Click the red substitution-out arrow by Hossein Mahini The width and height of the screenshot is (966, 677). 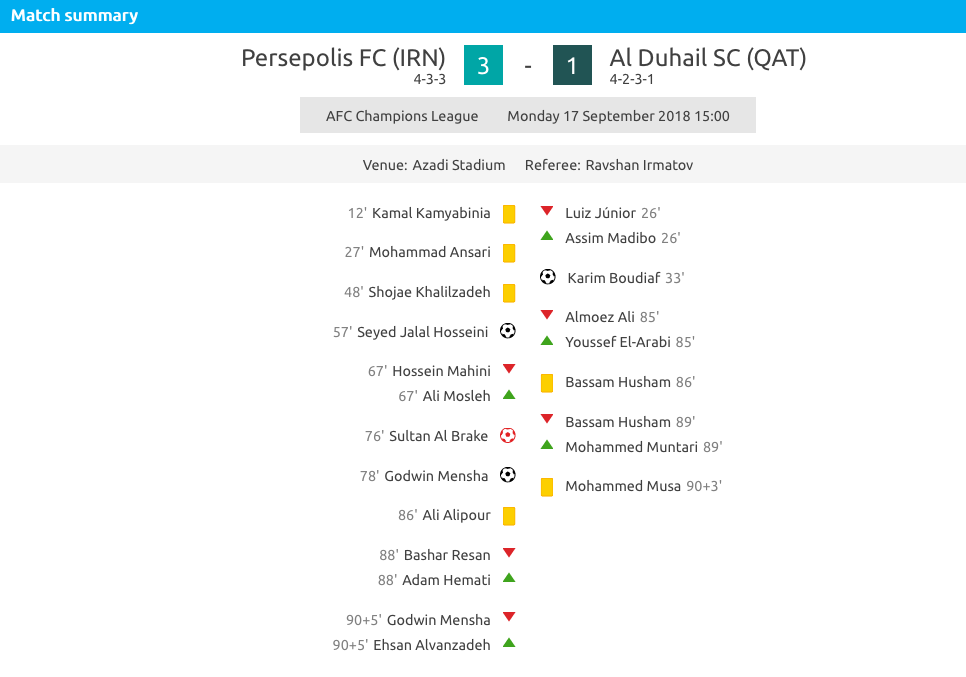click(509, 369)
